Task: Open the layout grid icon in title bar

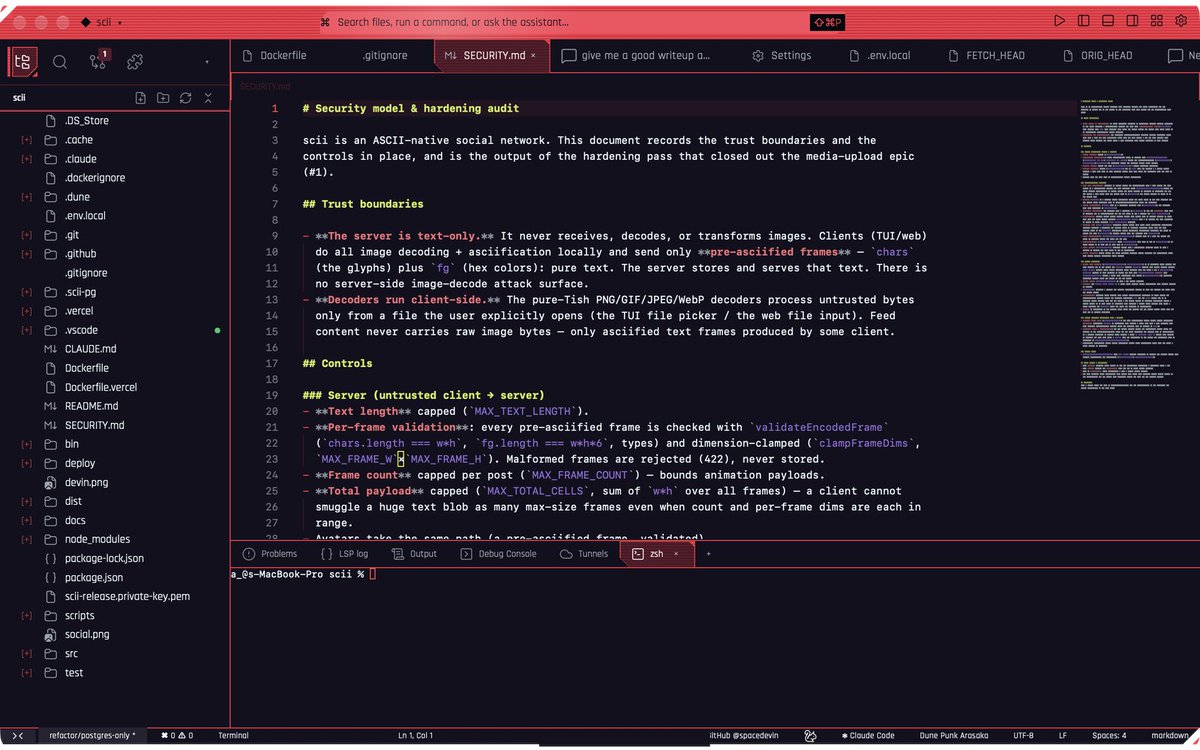Action: 1156,21
